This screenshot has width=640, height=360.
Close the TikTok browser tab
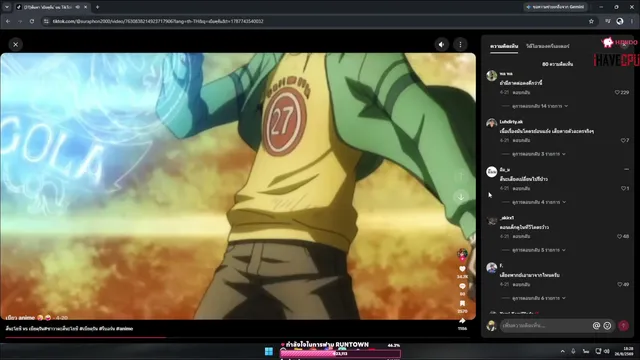coord(85,7)
